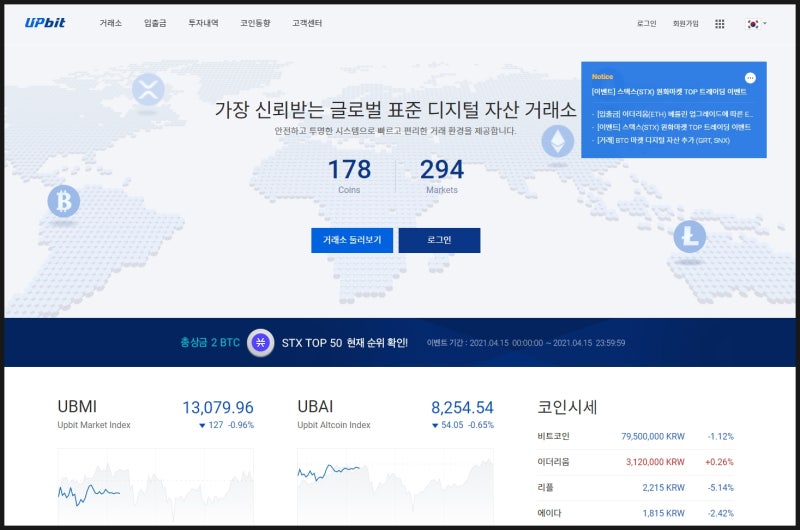The image size is (800, 530).
Task: Click the UBMI value 13,079.96
Action: [218, 408]
